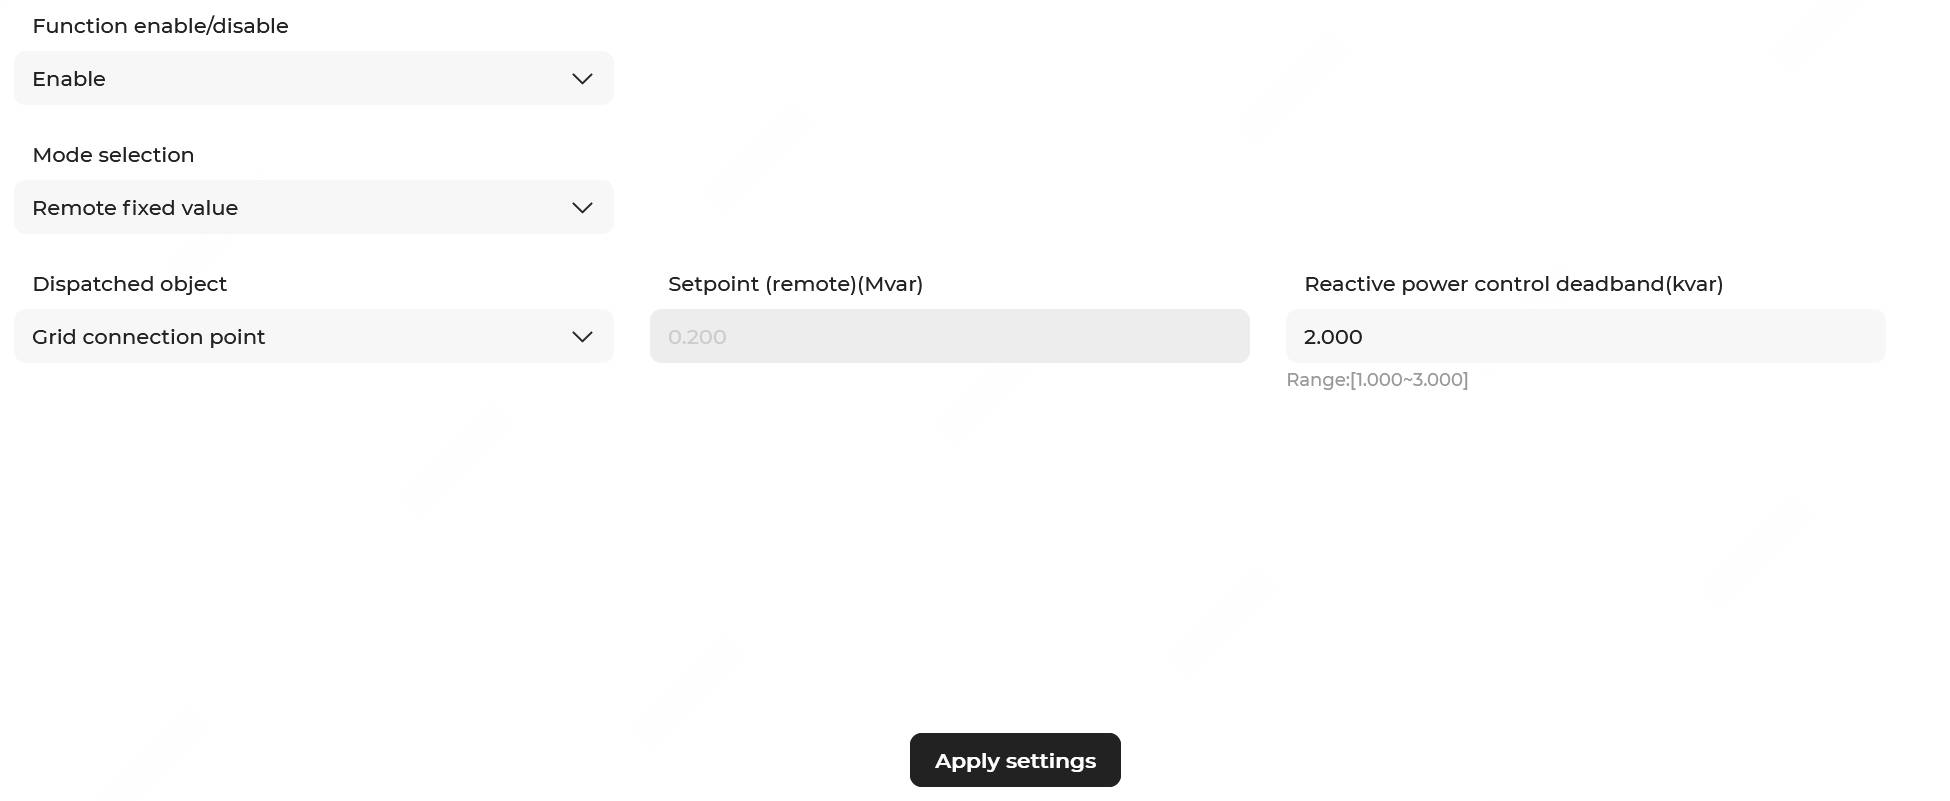Focus the Reactive power control deadband field

(x=1585, y=337)
